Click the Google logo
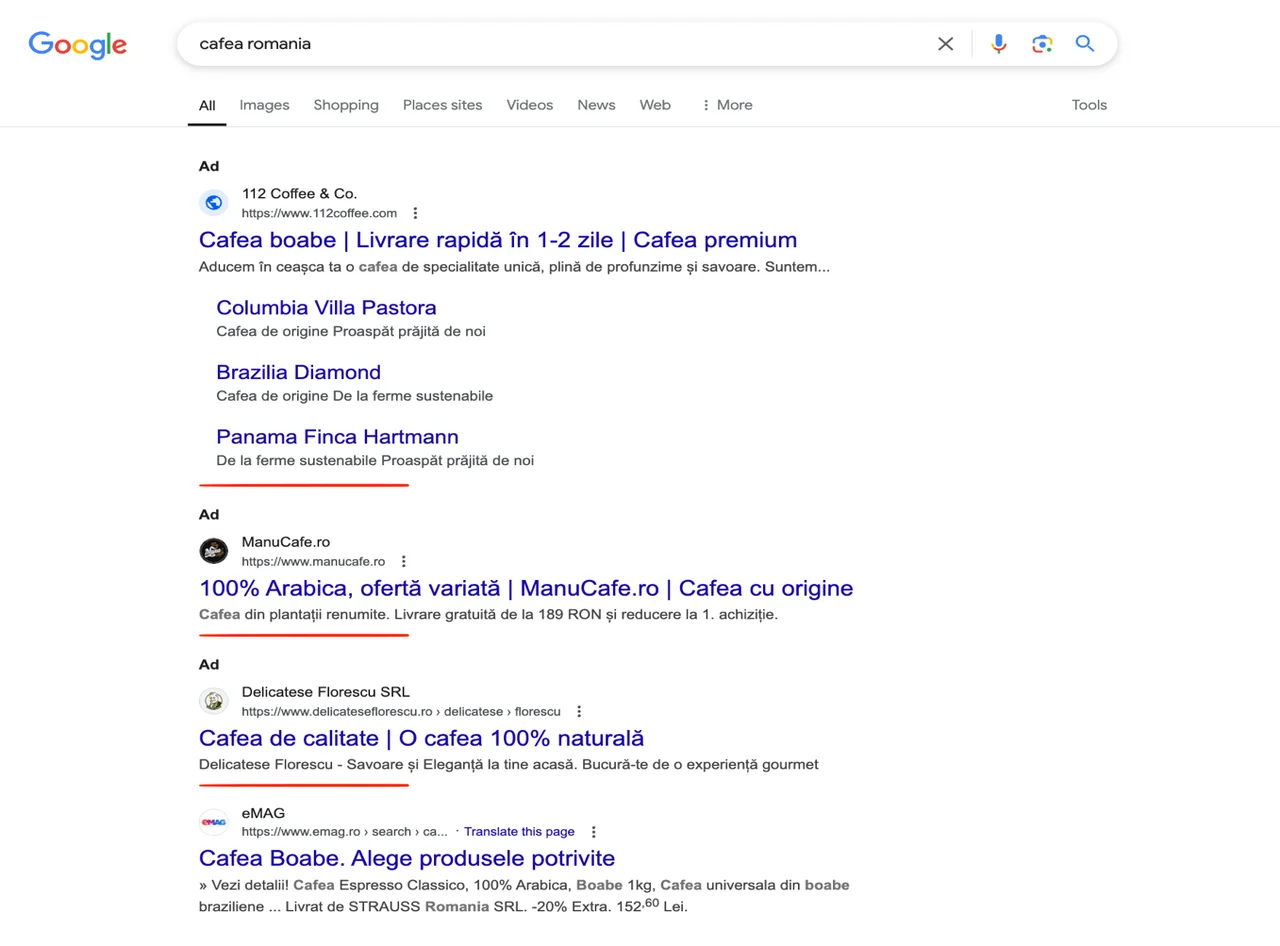The height and width of the screenshot is (946, 1280). 77,45
